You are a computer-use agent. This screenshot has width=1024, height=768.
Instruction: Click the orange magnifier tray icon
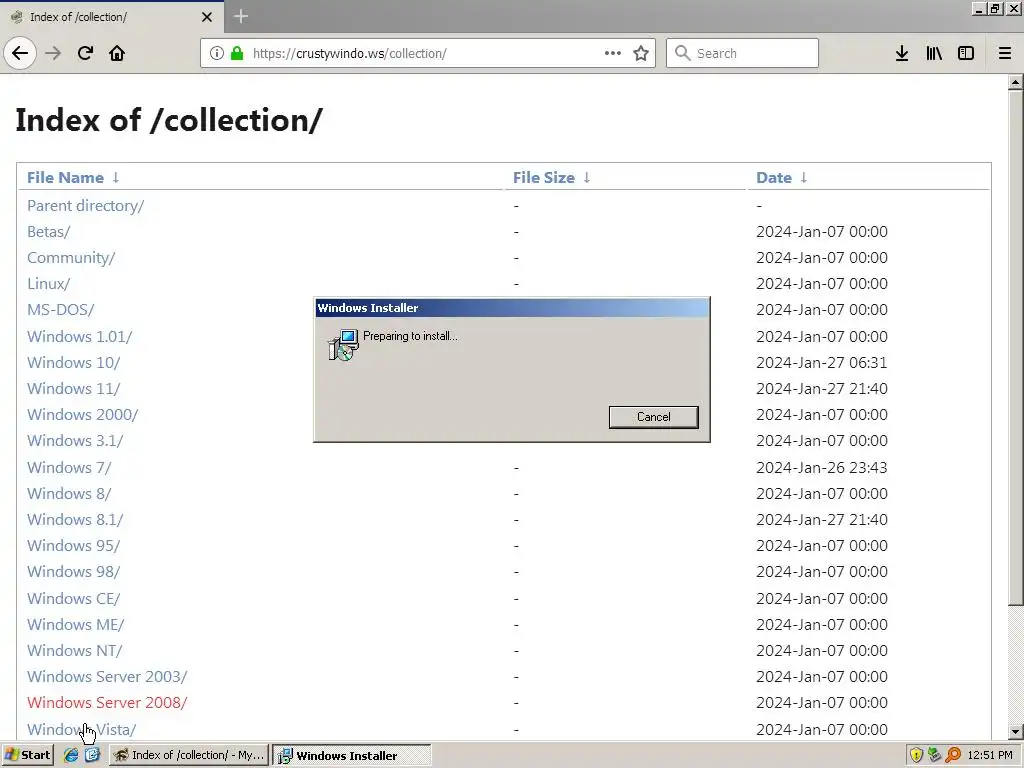pyautogui.click(x=953, y=756)
